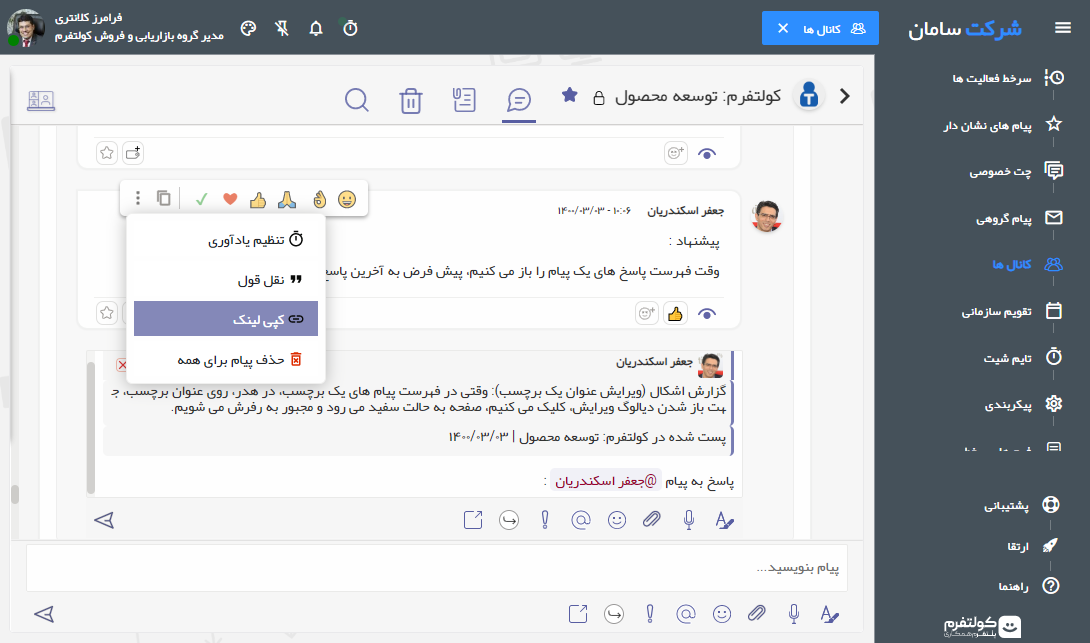1090x643 pixels.
Task: Click the pin-off icon in header
Action: point(282,29)
